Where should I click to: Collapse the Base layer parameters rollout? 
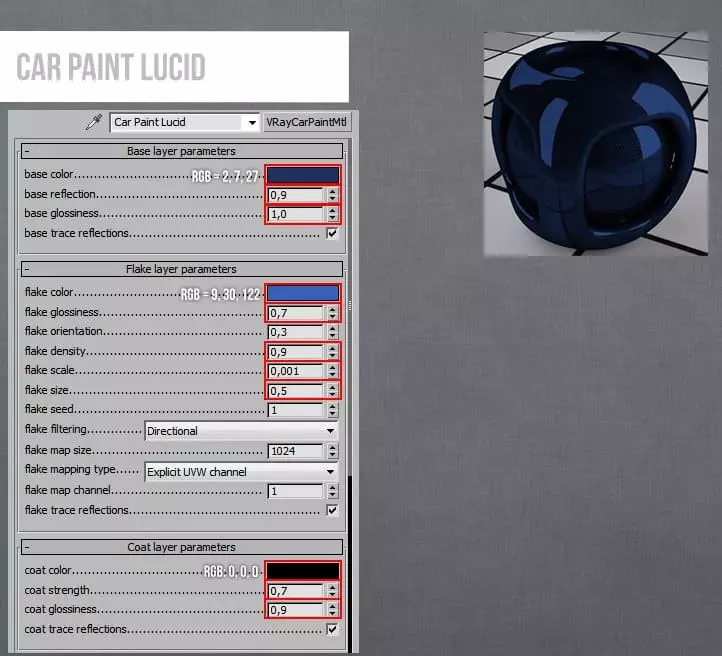182,151
